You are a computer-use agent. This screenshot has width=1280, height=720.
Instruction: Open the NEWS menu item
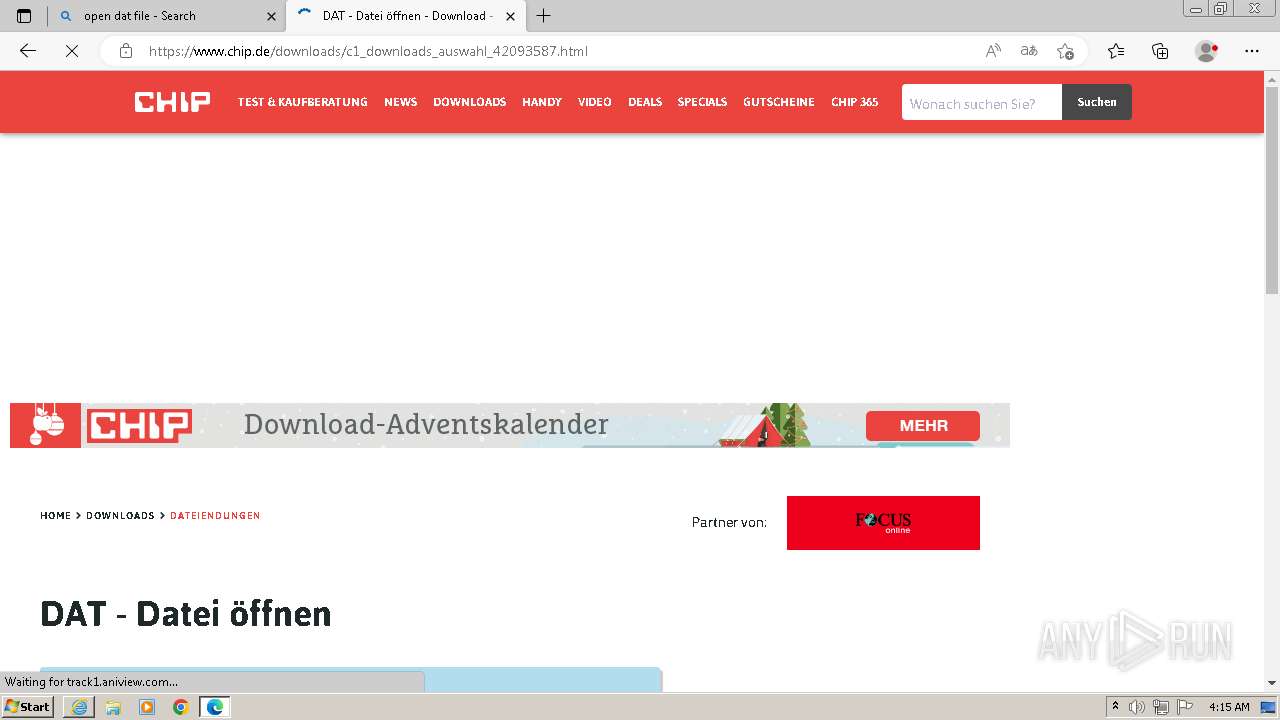[x=400, y=102]
